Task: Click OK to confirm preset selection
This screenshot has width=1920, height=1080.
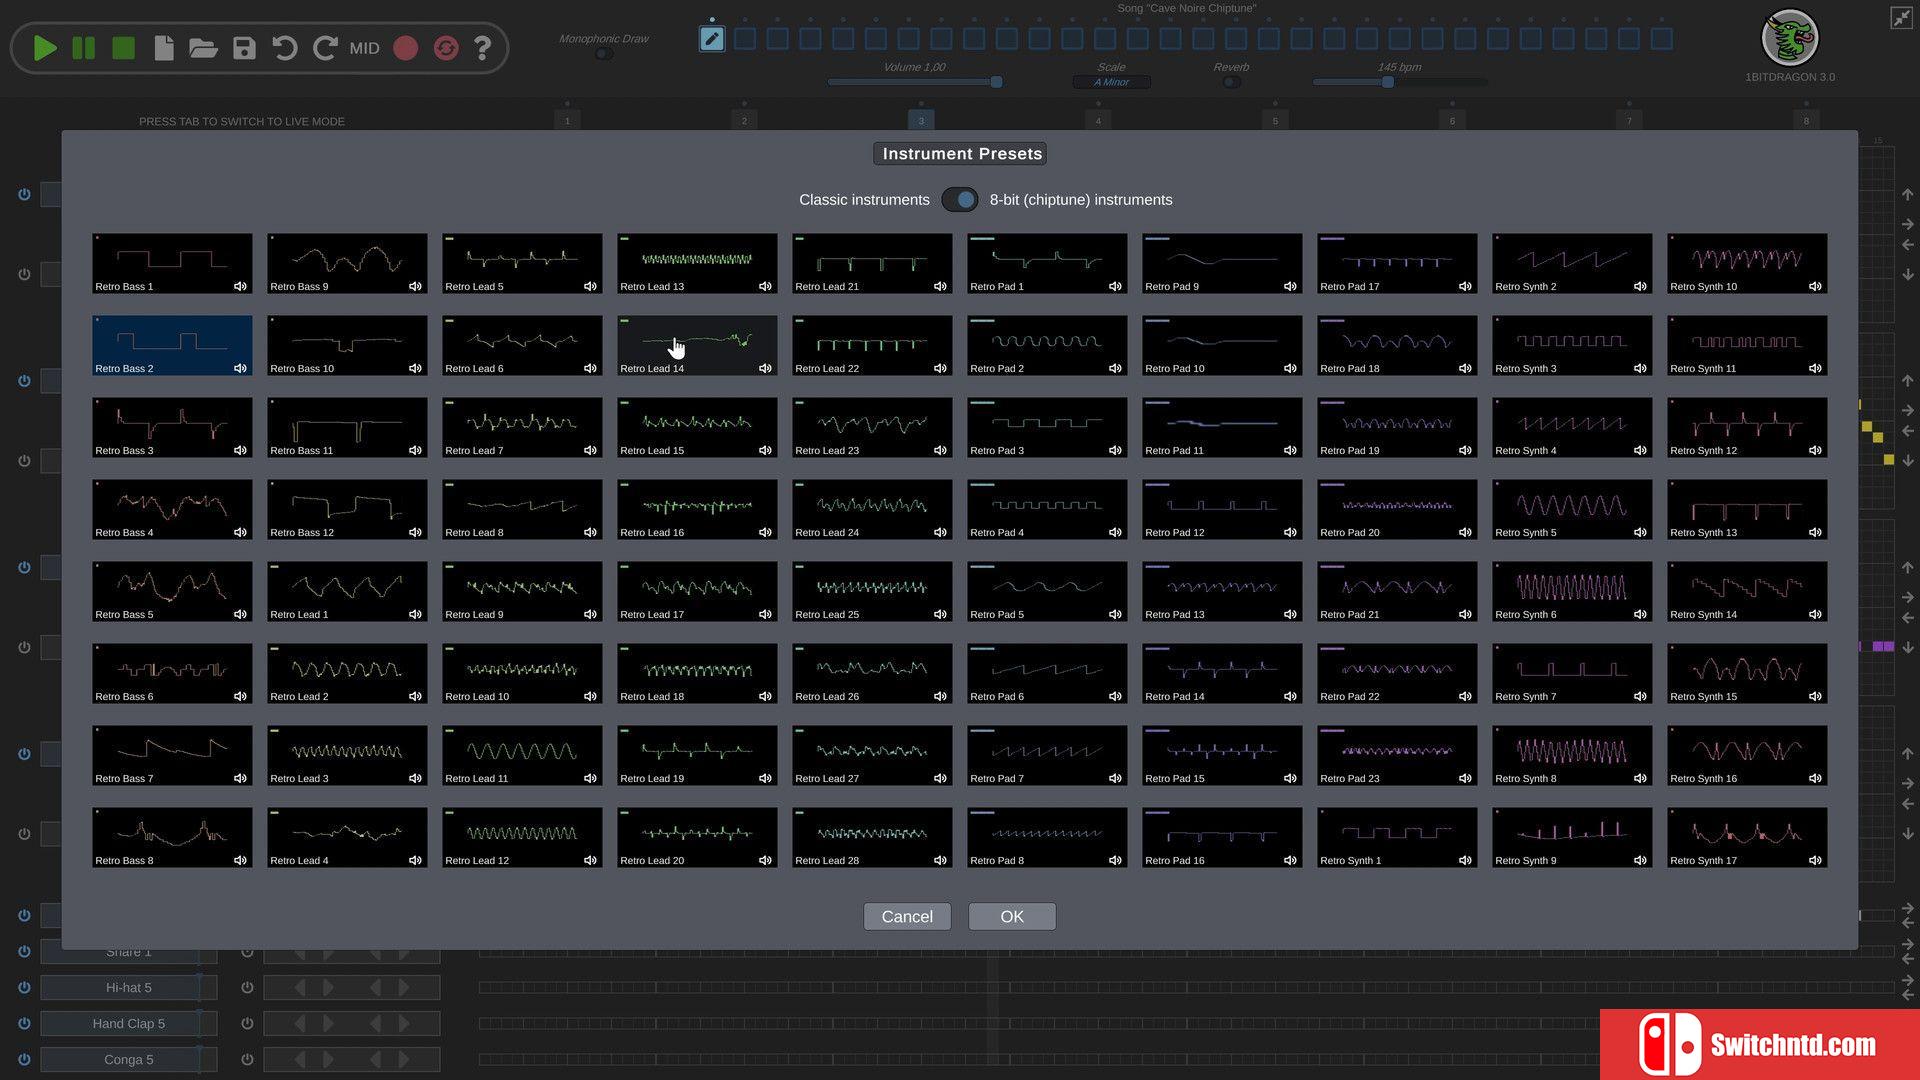Action: (x=1011, y=915)
